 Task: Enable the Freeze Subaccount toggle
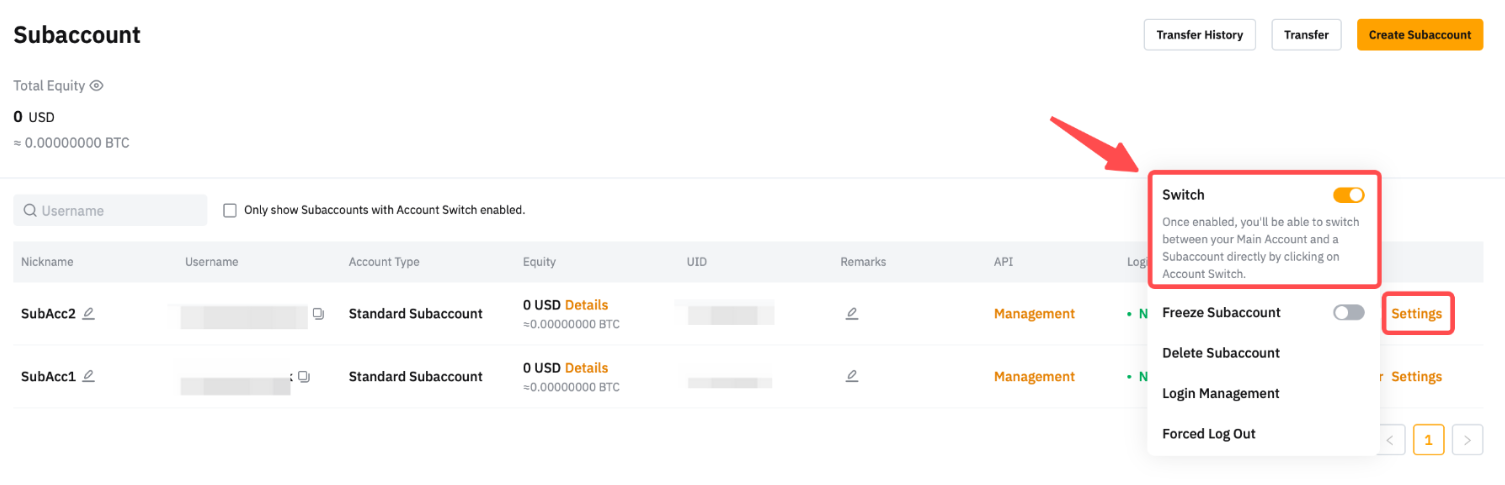point(1348,312)
